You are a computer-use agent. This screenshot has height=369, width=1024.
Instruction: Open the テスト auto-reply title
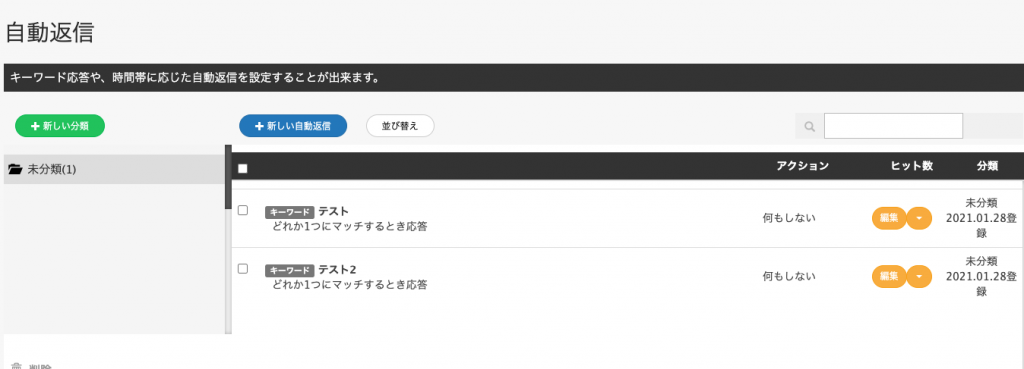(x=333, y=211)
